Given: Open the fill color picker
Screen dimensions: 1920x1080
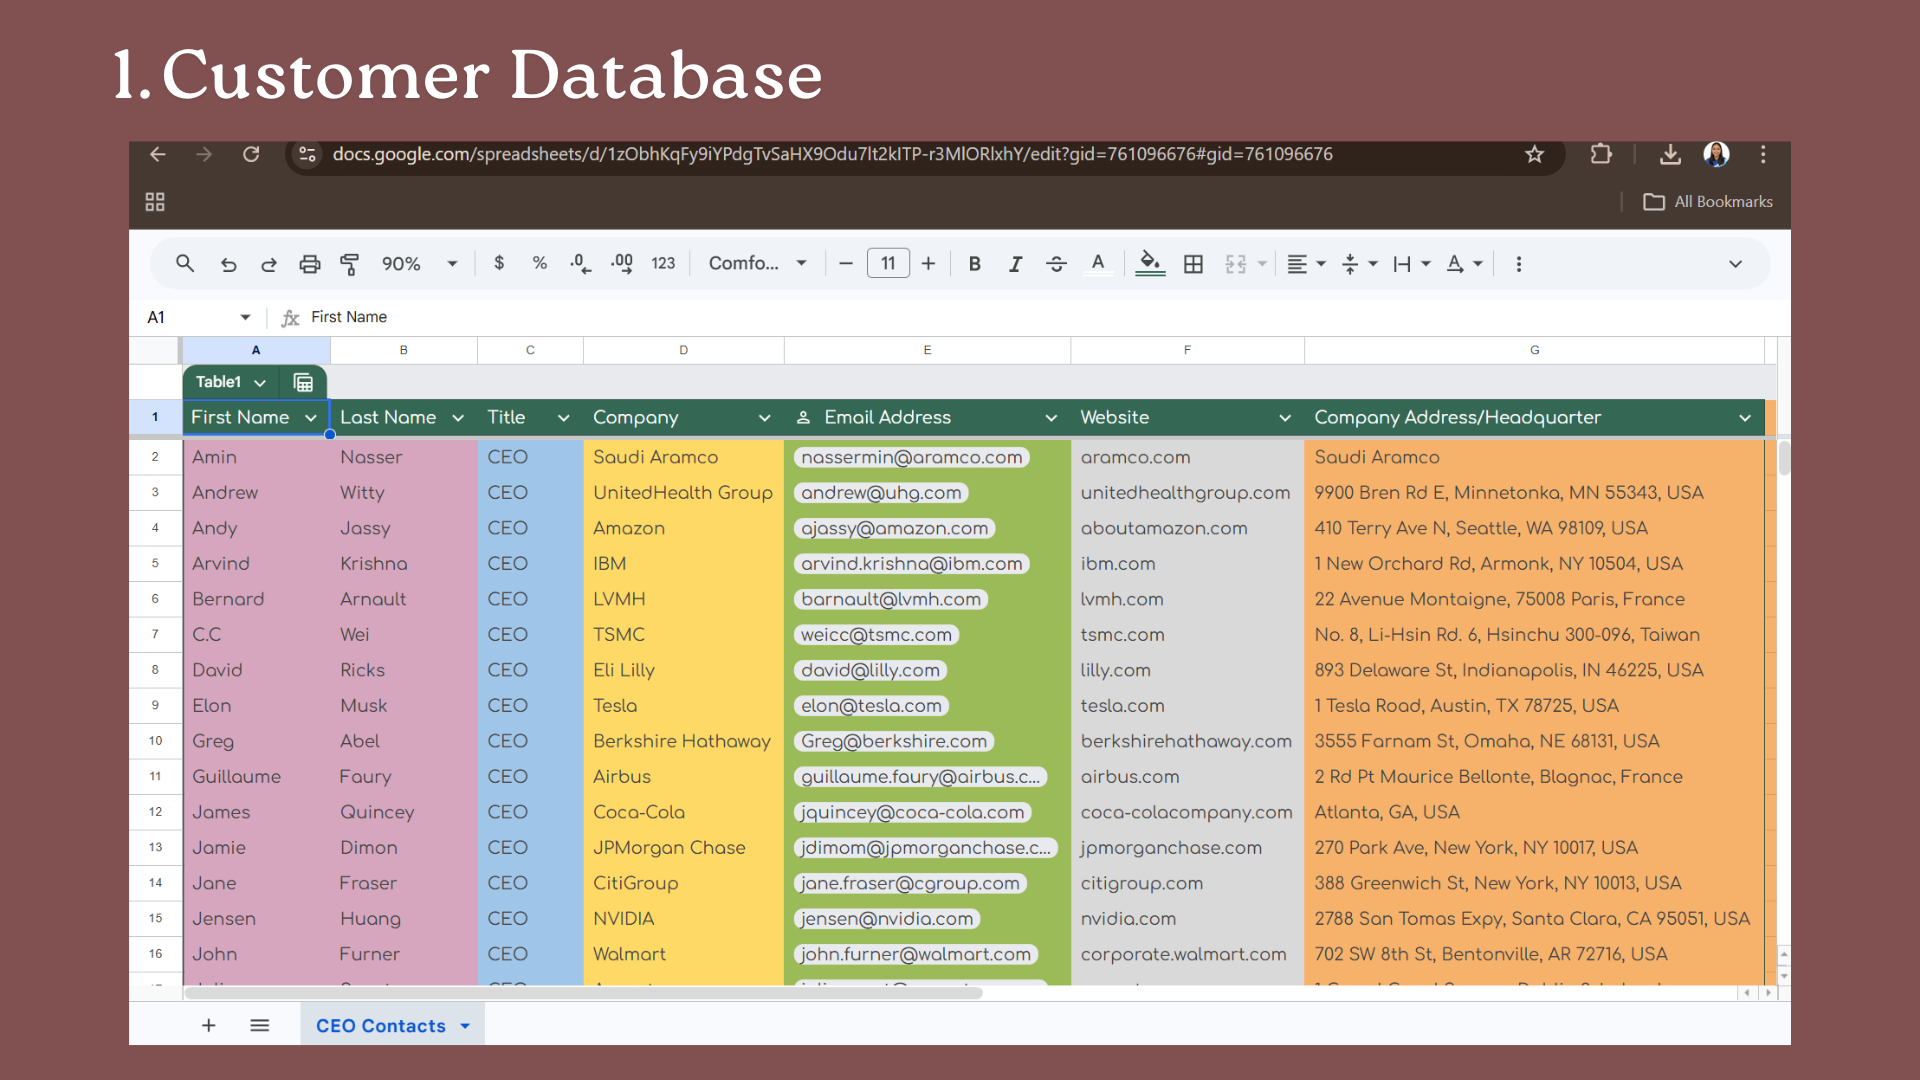Looking at the screenshot, I should [1150, 264].
